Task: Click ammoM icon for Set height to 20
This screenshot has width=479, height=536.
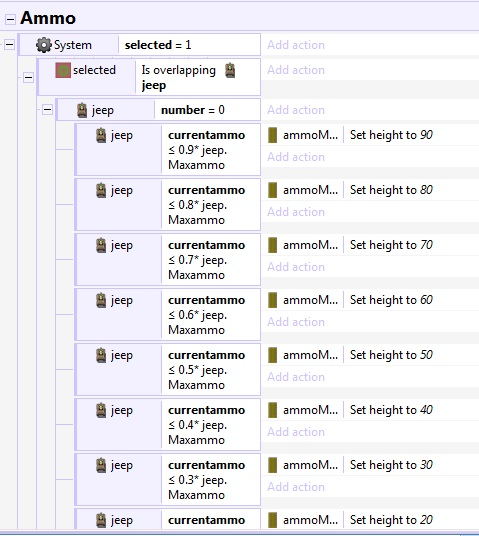Action: pyautogui.click(x=272, y=520)
